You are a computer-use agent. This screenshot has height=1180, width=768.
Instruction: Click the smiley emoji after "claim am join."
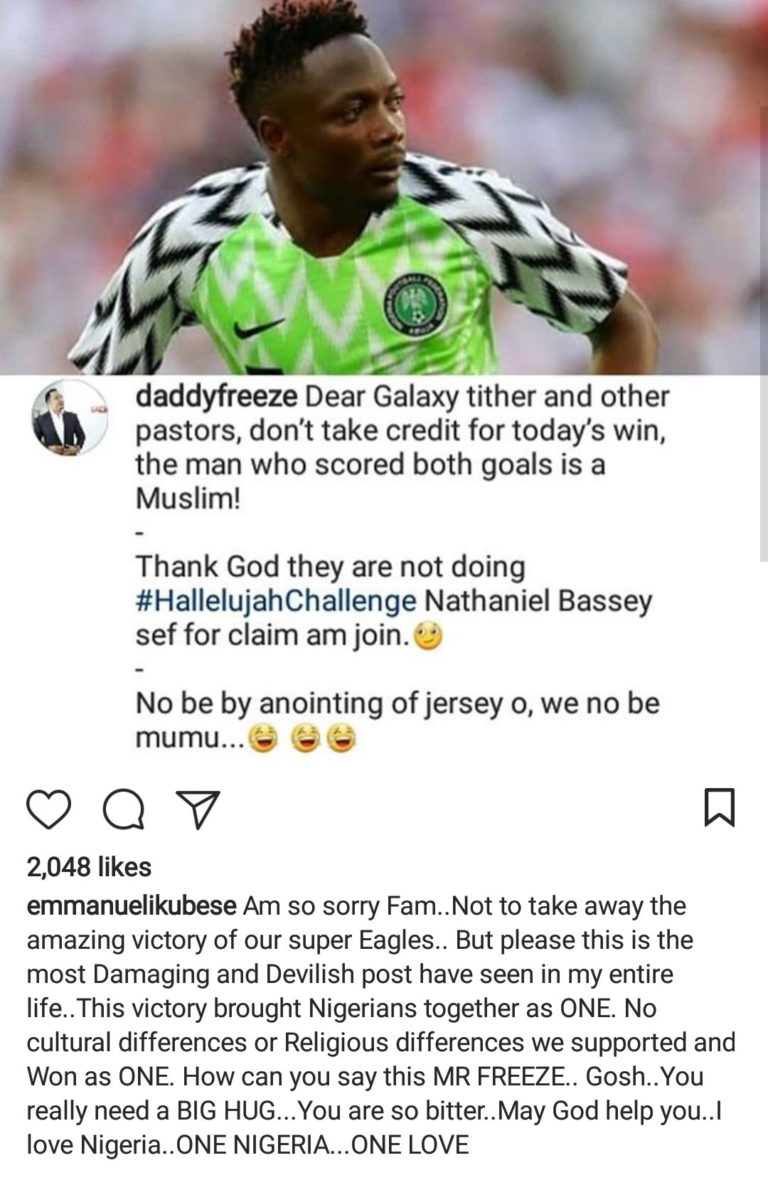[428, 636]
